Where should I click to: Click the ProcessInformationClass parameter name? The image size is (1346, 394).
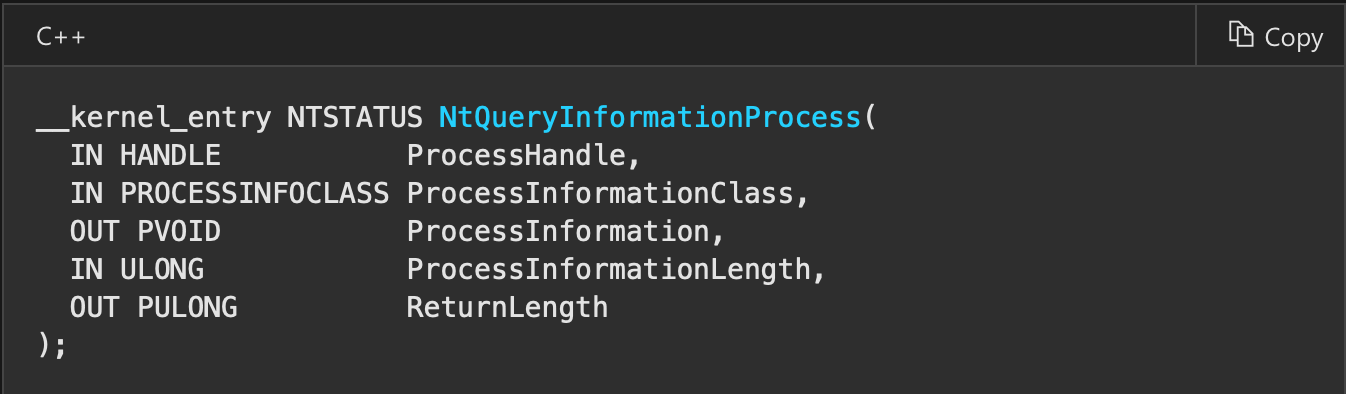pos(599,194)
